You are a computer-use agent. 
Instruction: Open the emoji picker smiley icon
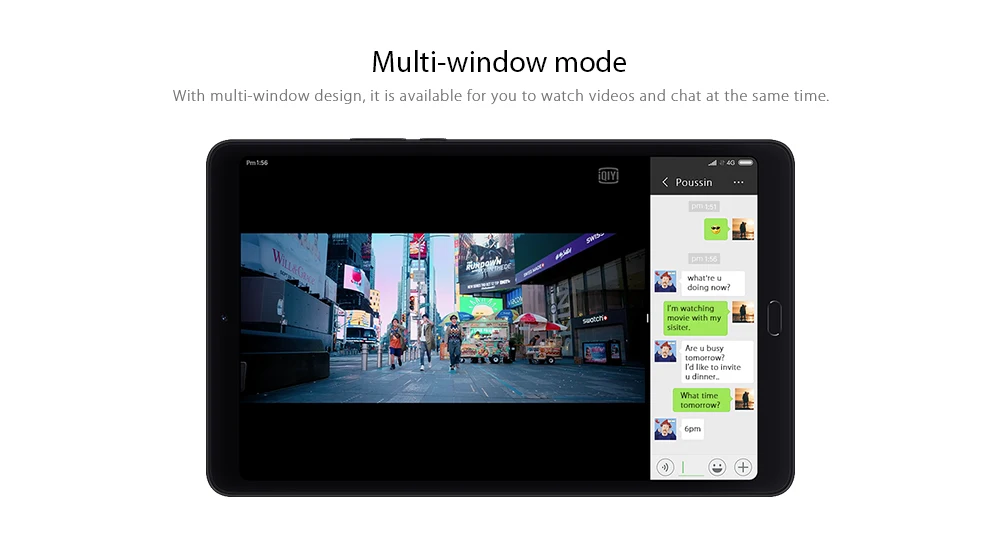click(717, 468)
